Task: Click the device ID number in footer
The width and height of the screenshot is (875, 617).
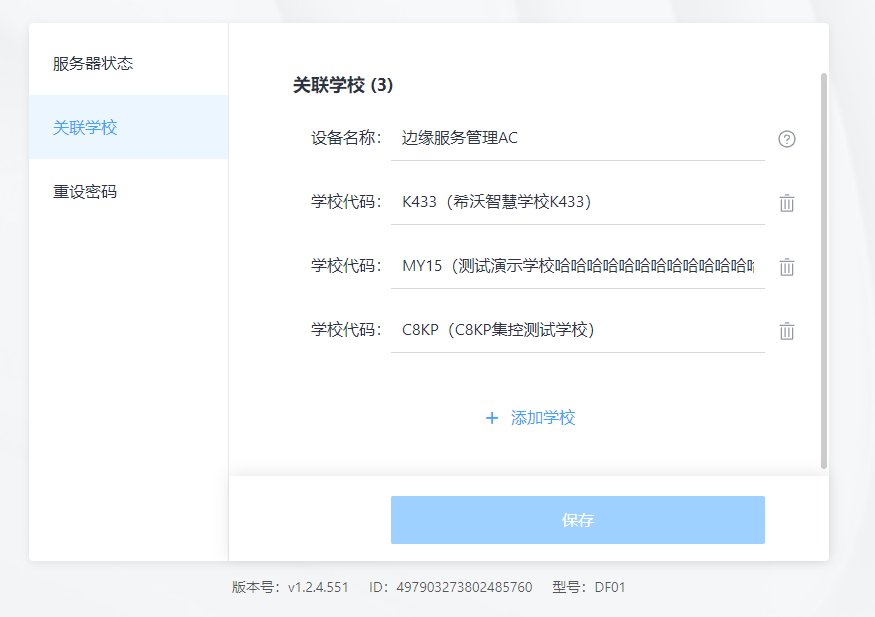Action: [x=464, y=587]
